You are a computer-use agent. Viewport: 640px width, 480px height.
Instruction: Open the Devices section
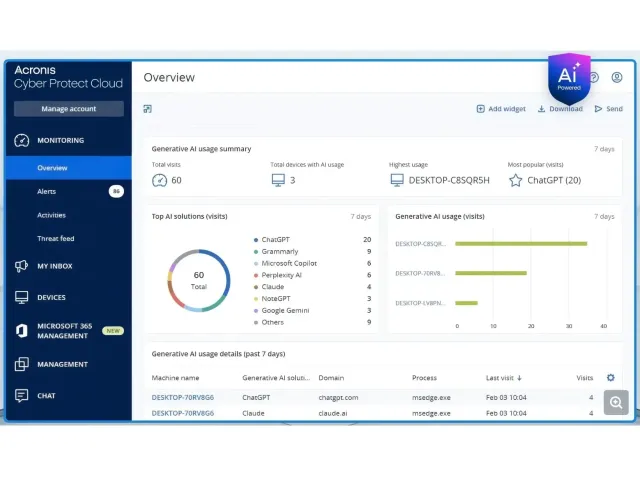pos(51,298)
